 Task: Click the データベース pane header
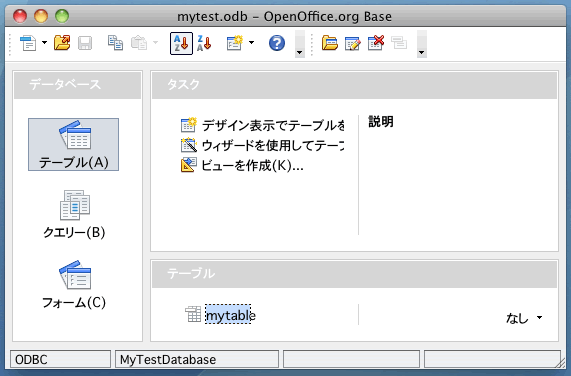(x=78, y=85)
